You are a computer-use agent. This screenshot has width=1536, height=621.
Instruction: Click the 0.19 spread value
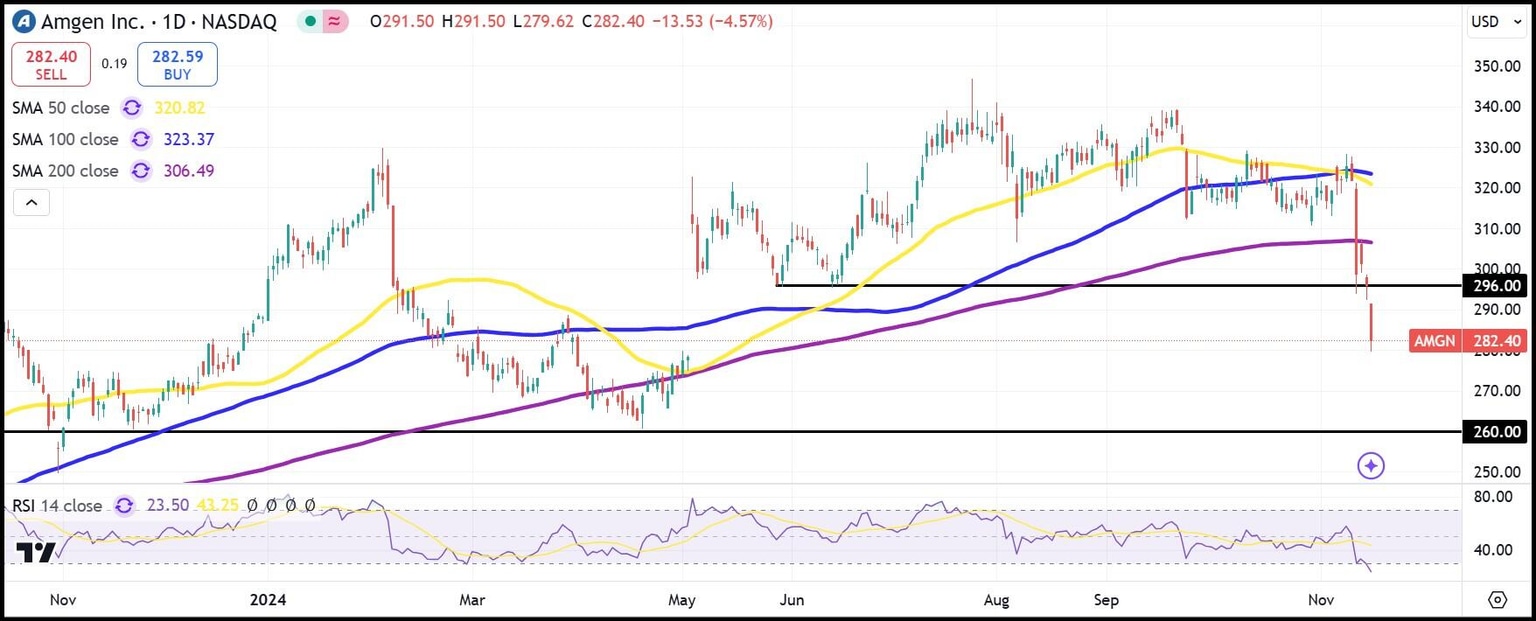(x=114, y=64)
